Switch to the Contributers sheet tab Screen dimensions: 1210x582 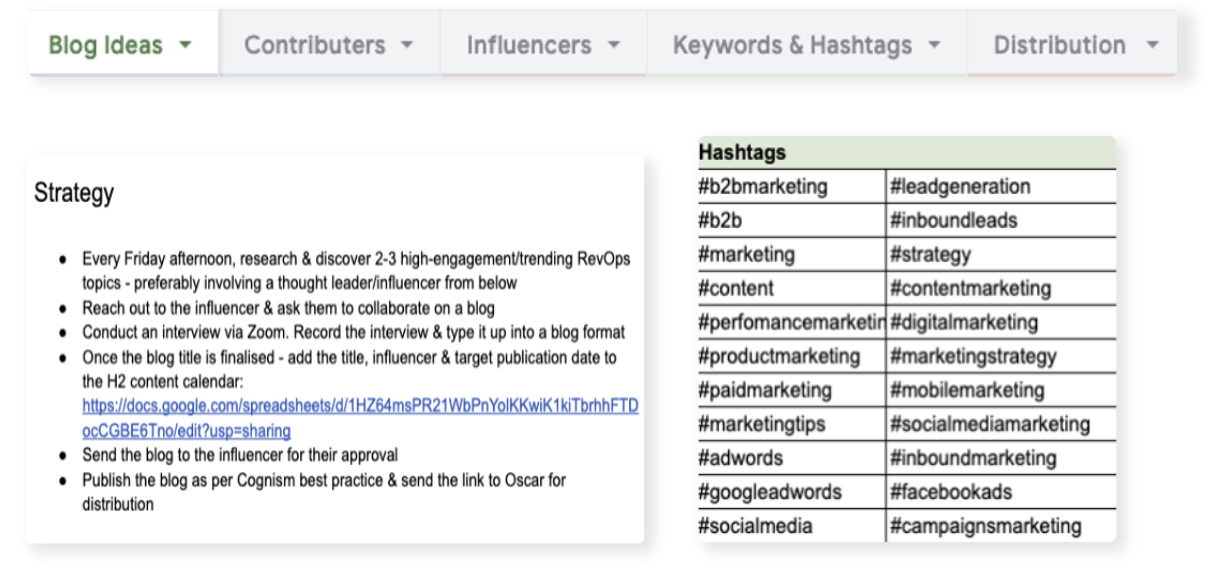click(314, 46)
